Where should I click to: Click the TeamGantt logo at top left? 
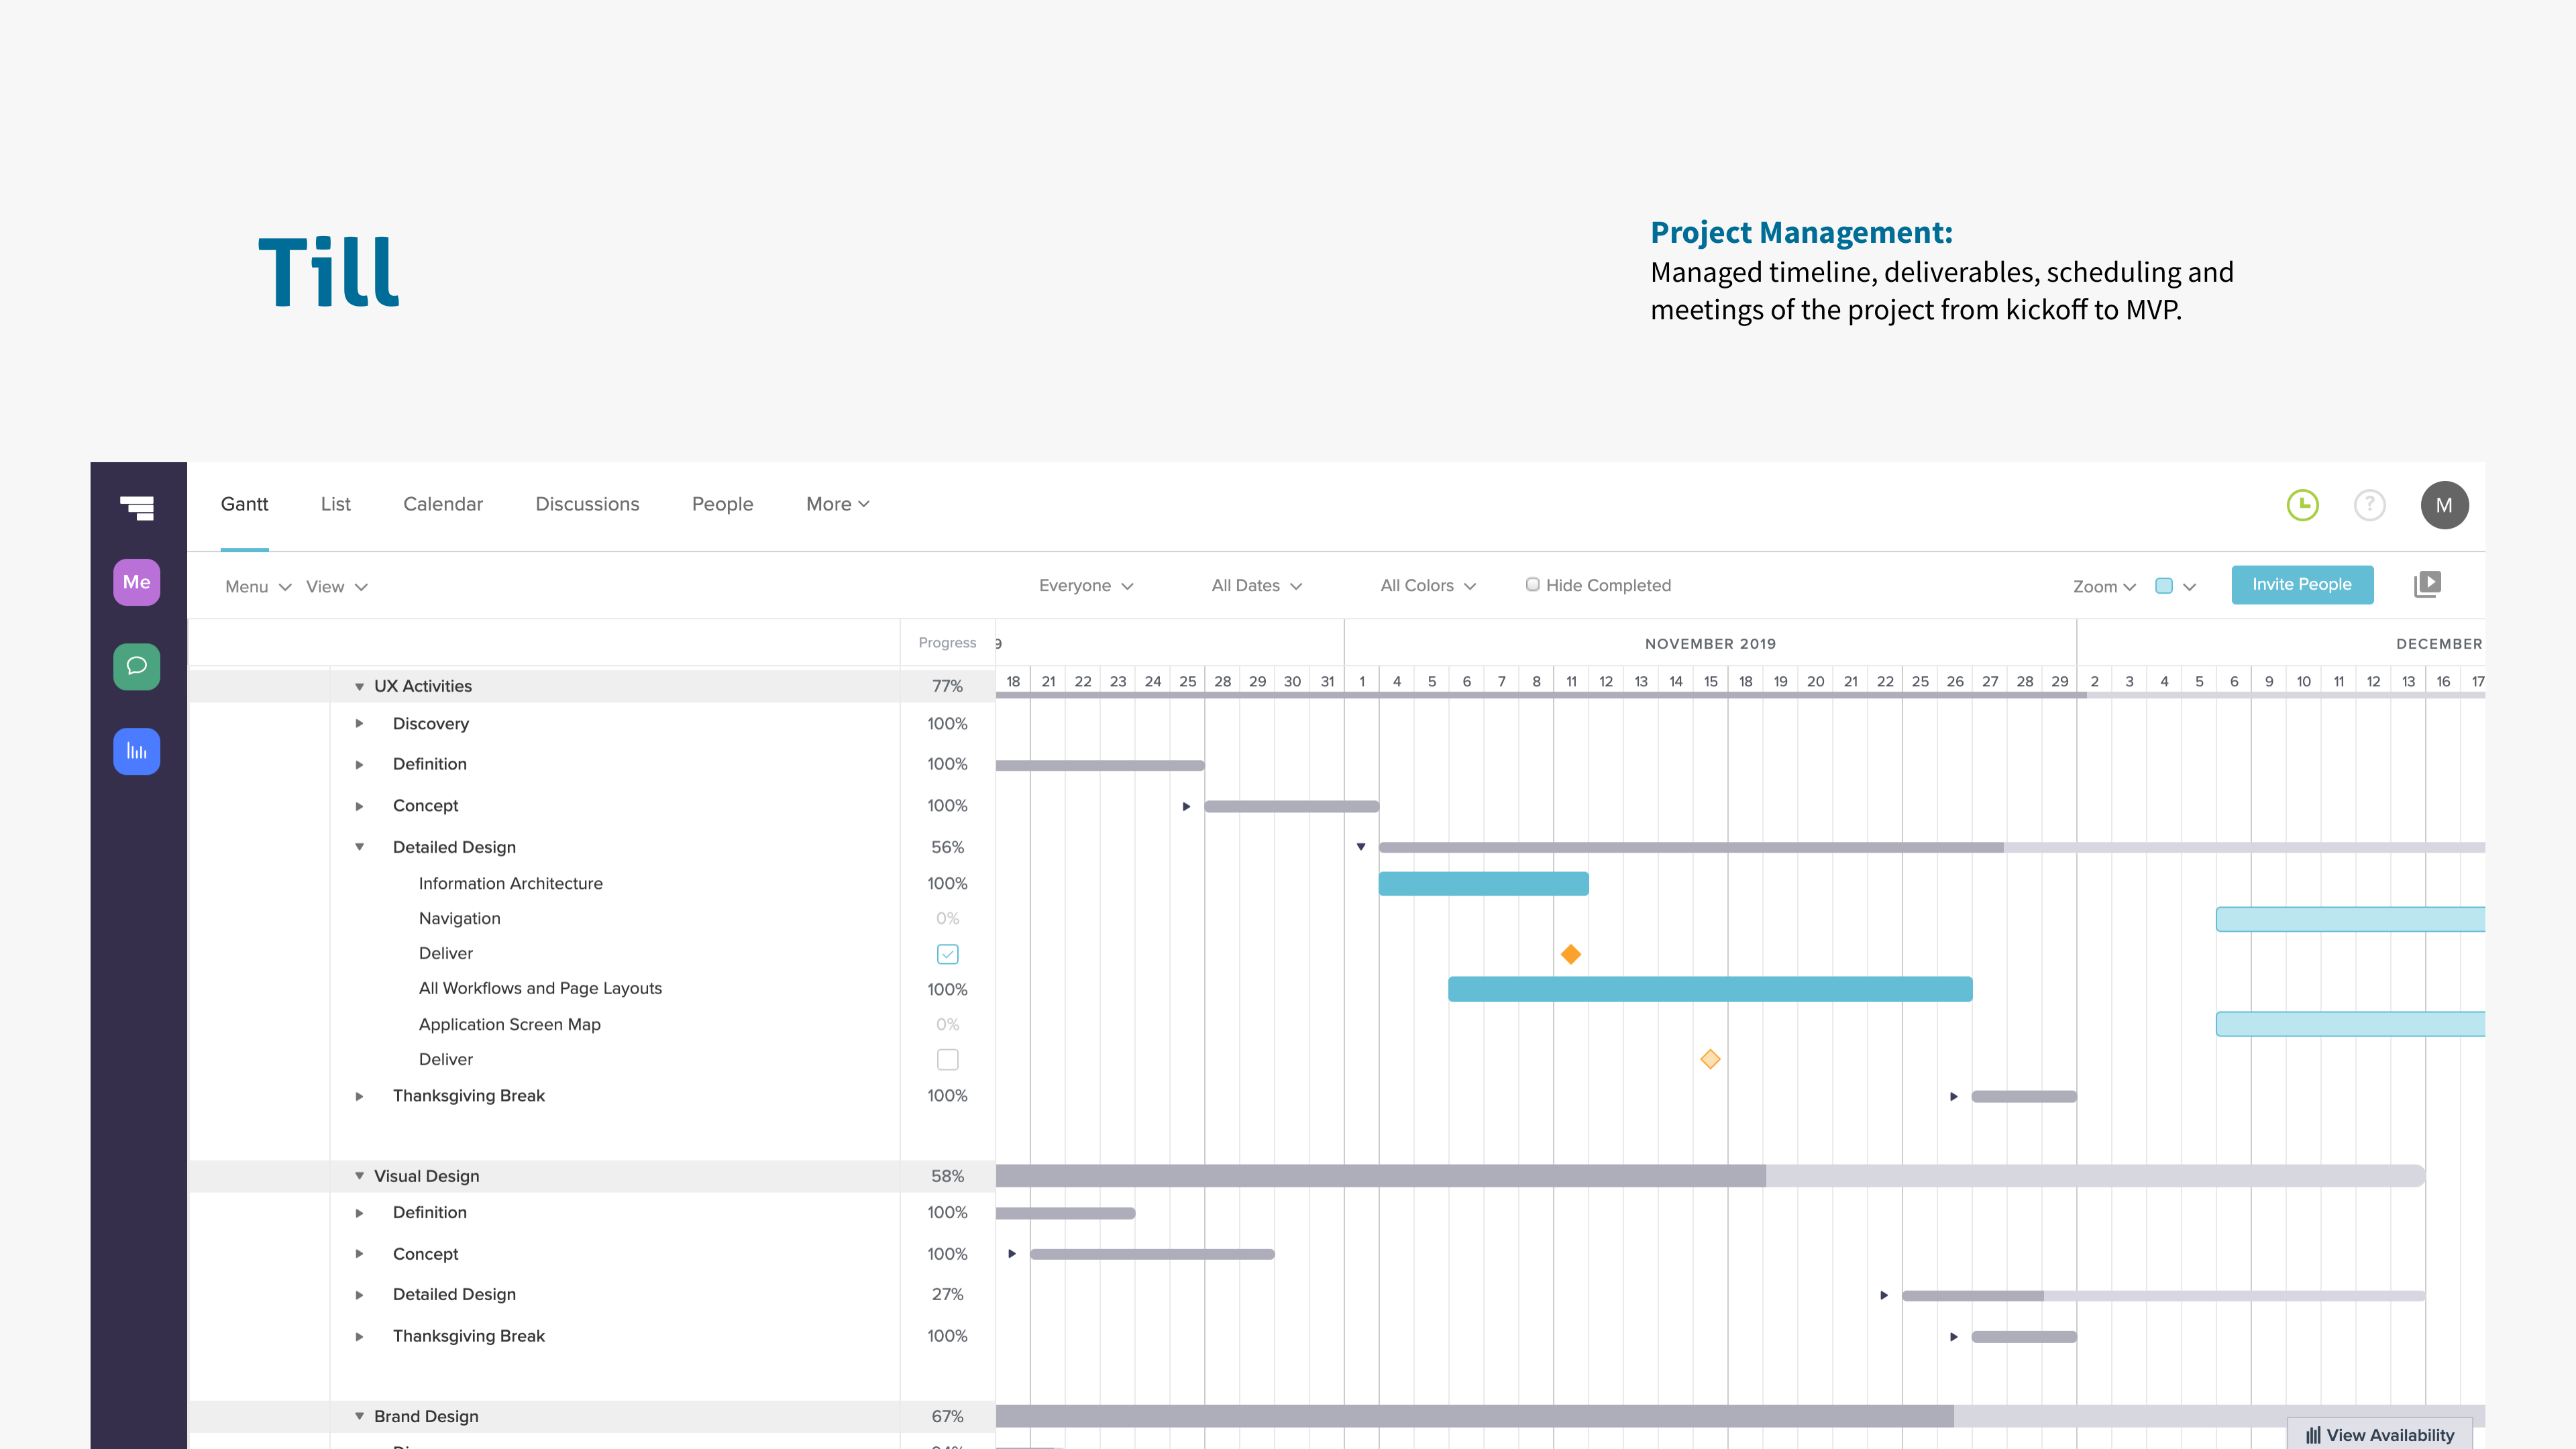coord(136,509)
